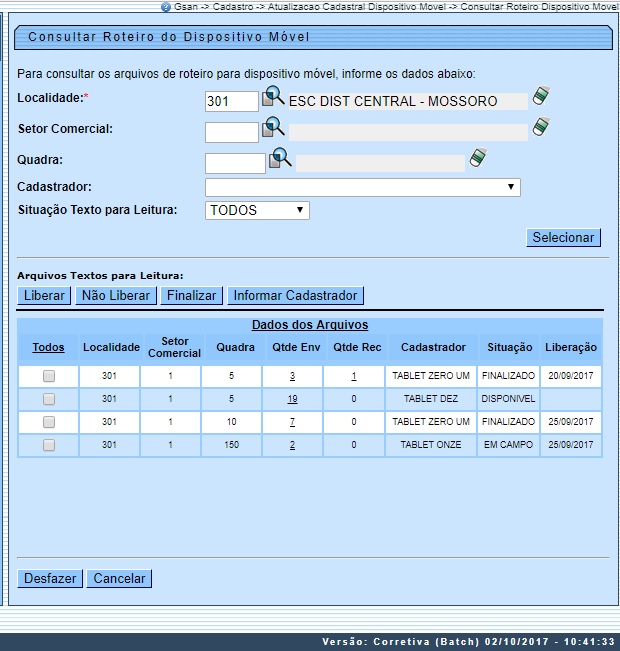Click the Quadra search magnifier icon
The image size is (620, 651).
click(280, 159)
